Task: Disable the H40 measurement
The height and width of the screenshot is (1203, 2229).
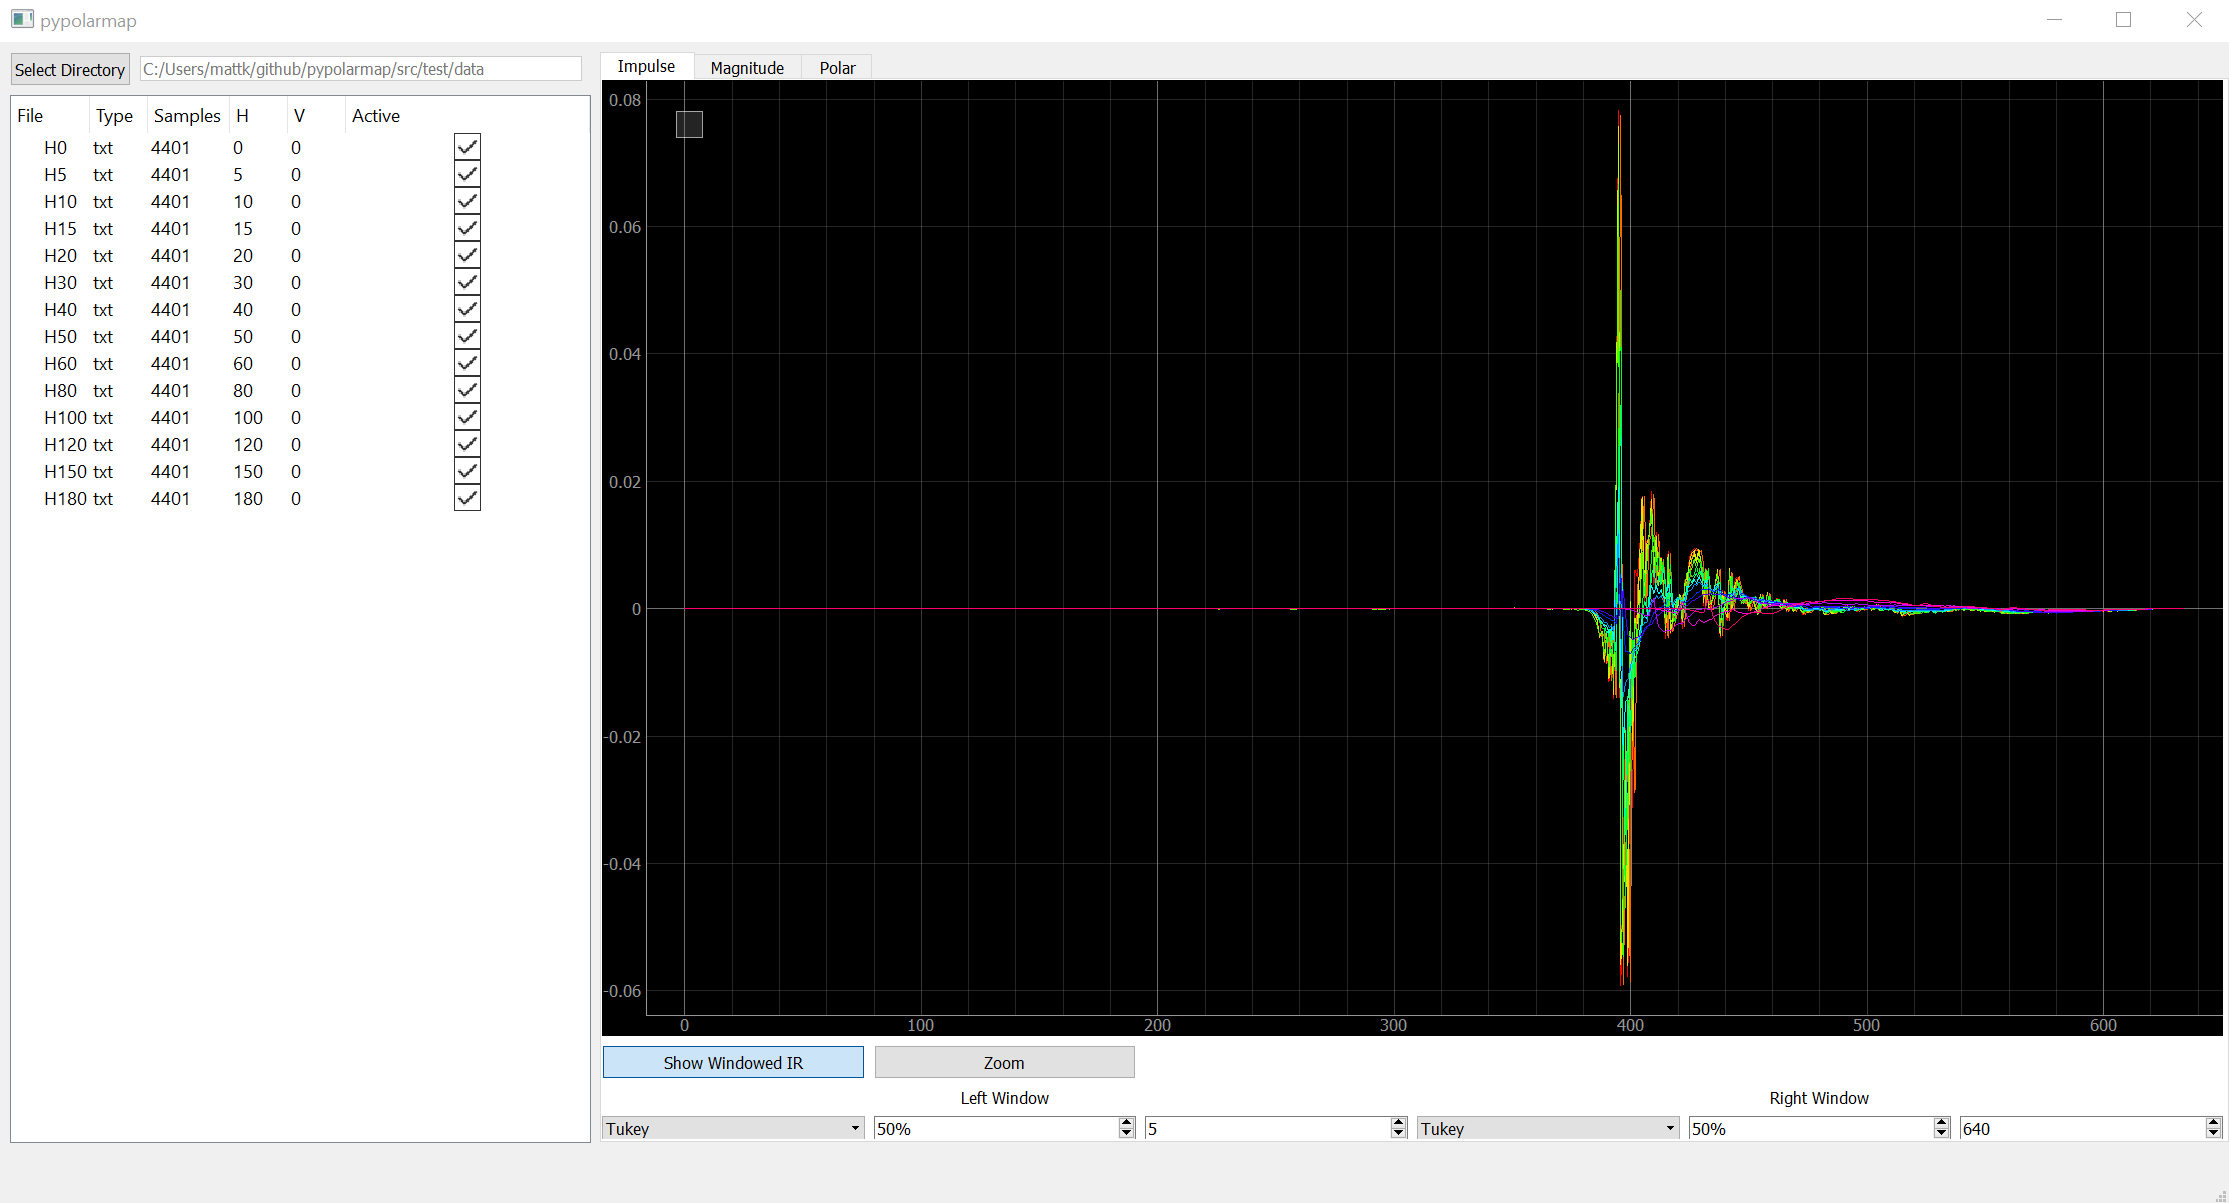Action: coord(467,309)
